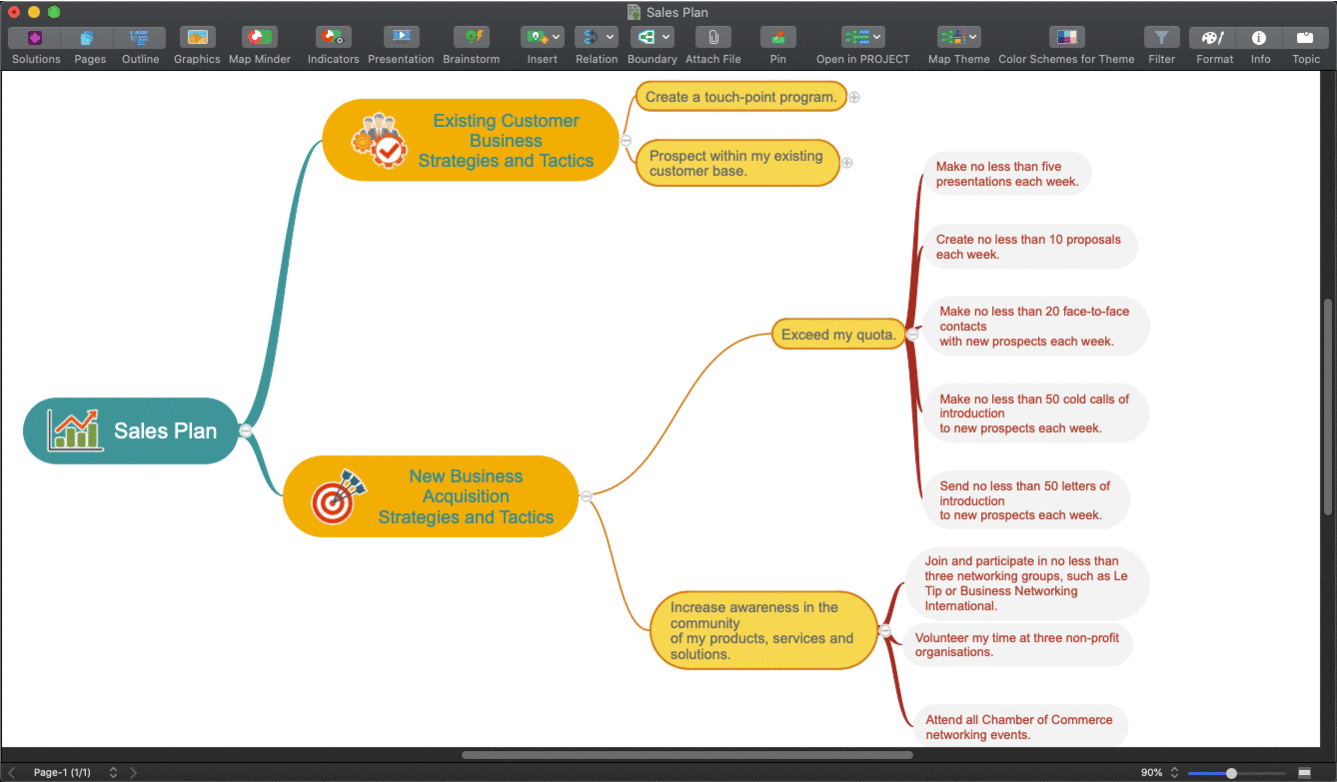Select 'New Business Acquisition Strategies and Tactics' topic
The width and height of the screenshot is (1337, 782).
click(431, 496)
